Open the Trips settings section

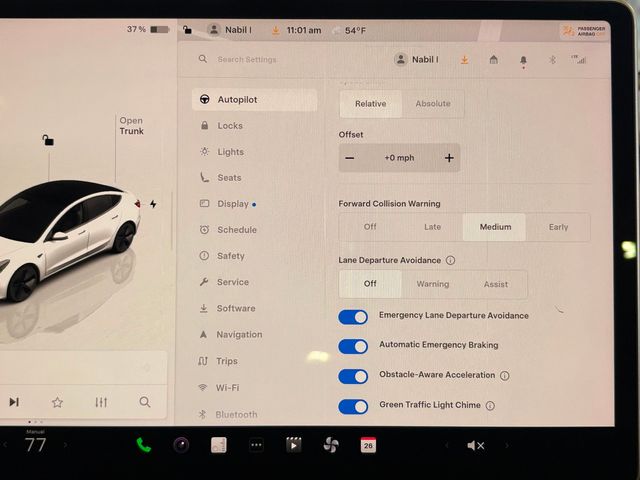(x=218, y=361)
